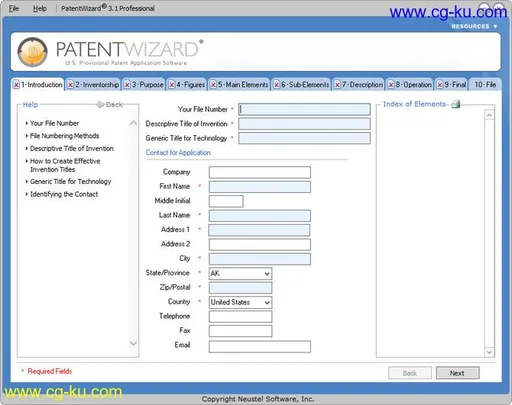512x405 pixels.
Task: Click the Address 1 input field
Action: coord(259,230)
